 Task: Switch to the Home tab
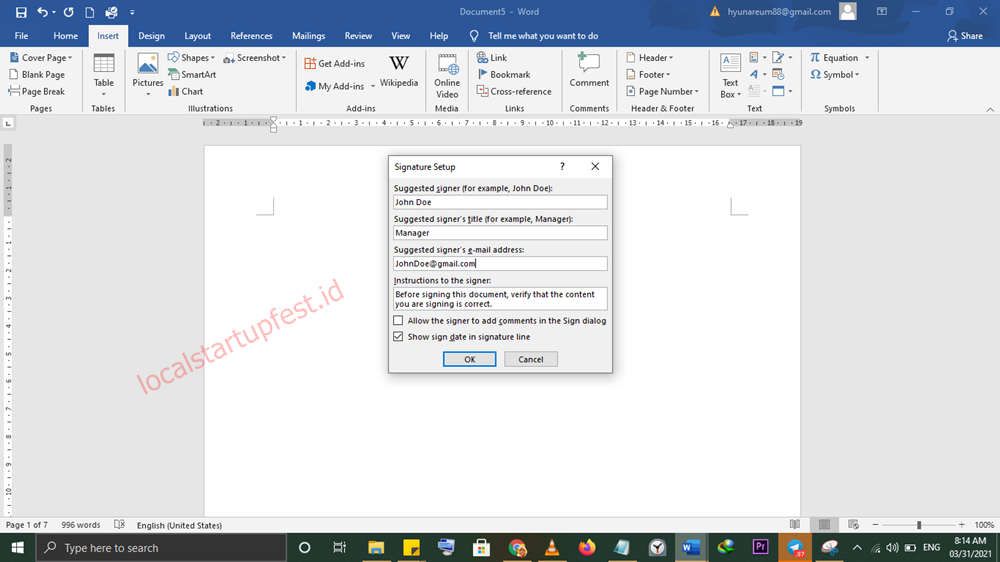pos(66,36)
